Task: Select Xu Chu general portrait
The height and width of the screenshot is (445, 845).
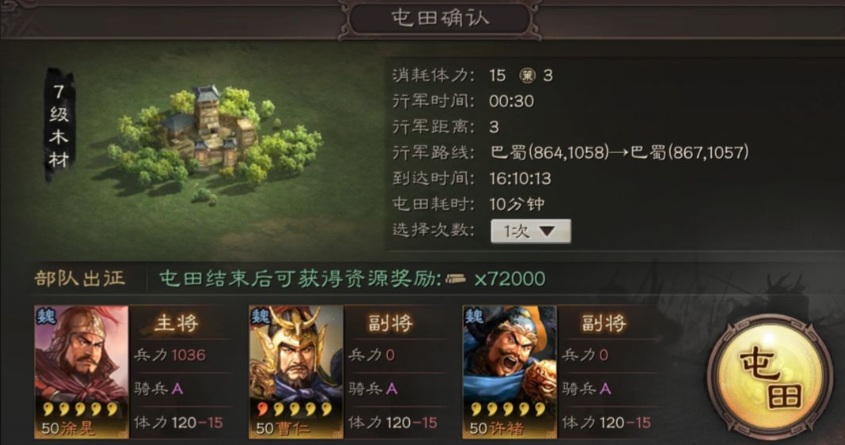Action: (510, 372)
